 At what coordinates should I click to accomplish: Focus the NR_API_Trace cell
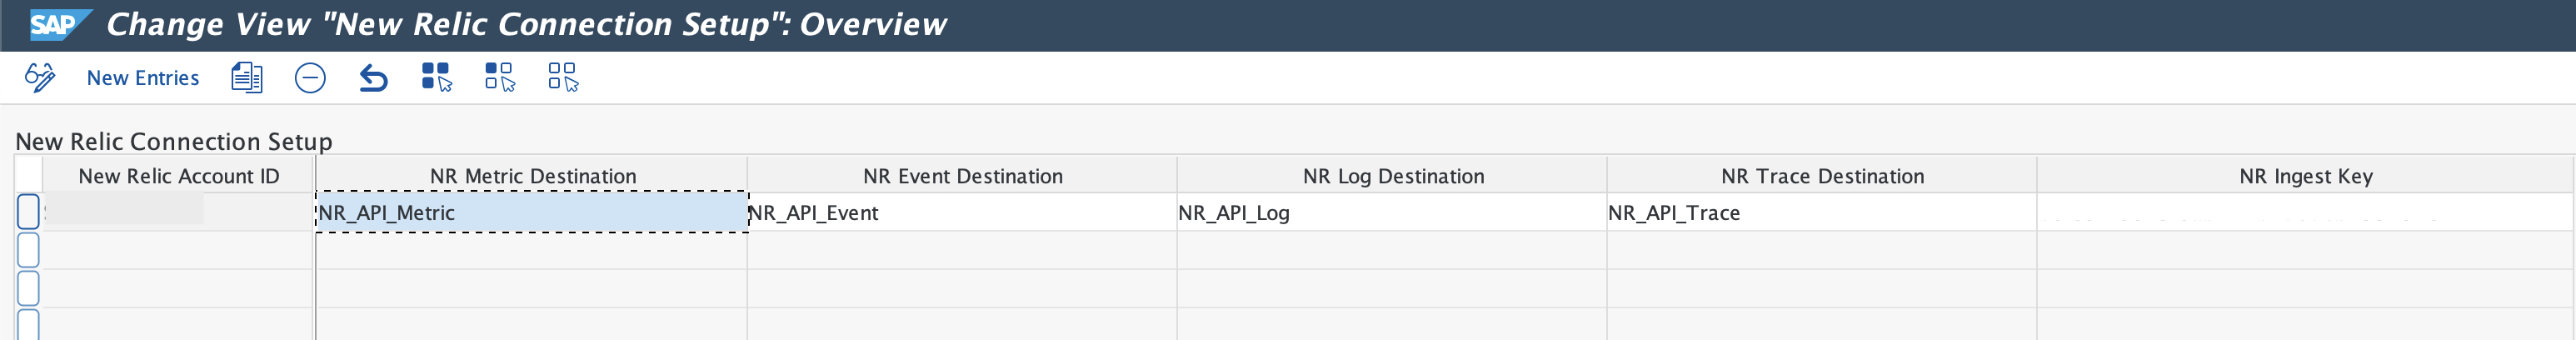tap(1820, 213)
